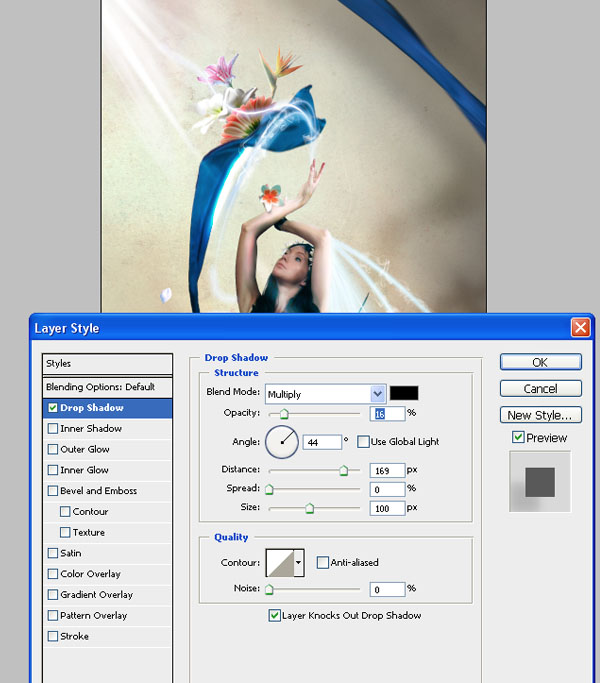Click the Angle value field

point(322,443)
